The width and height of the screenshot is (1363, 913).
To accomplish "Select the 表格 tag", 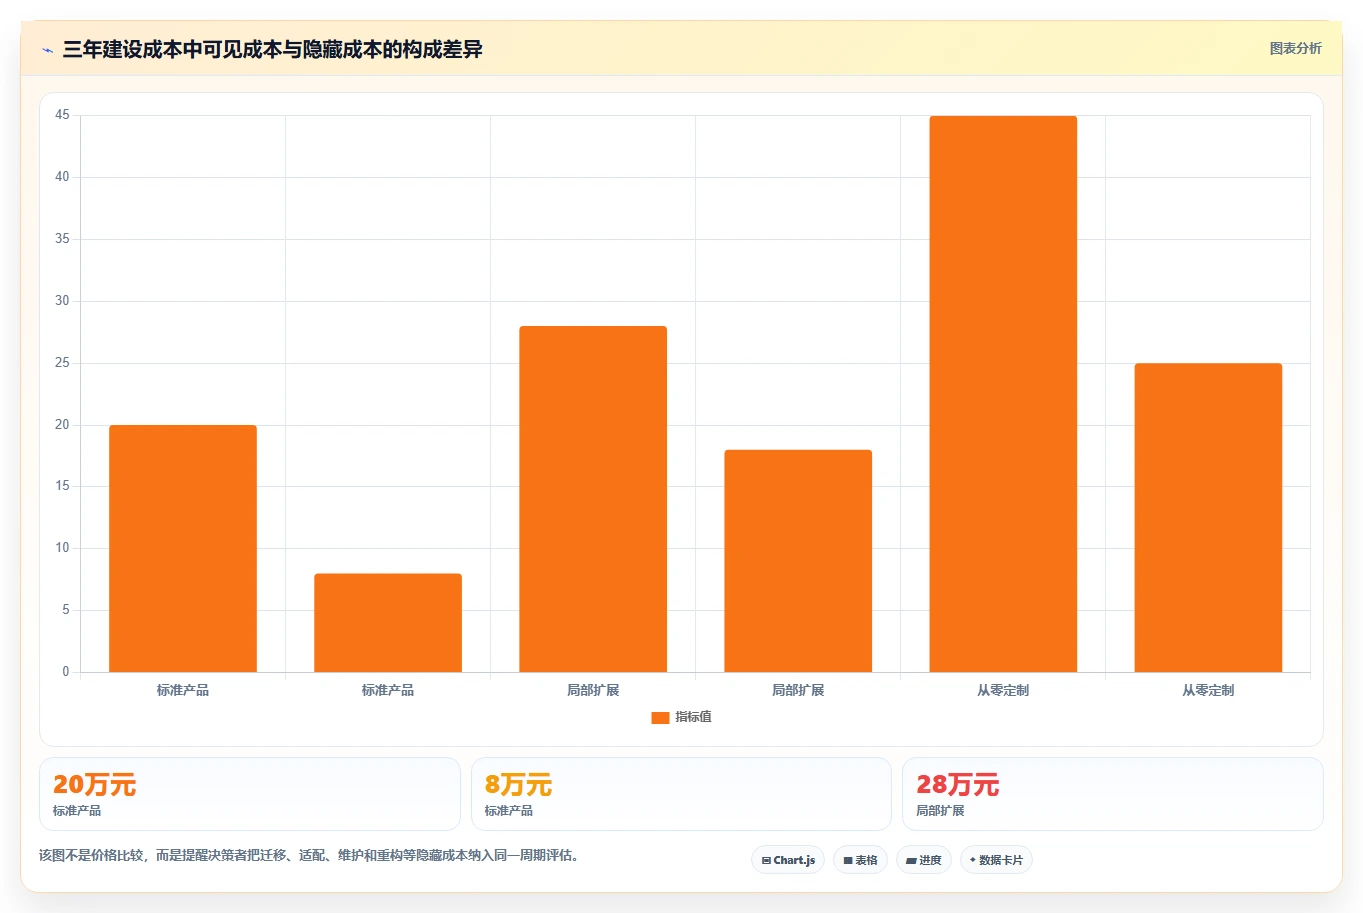I will 860,860.
